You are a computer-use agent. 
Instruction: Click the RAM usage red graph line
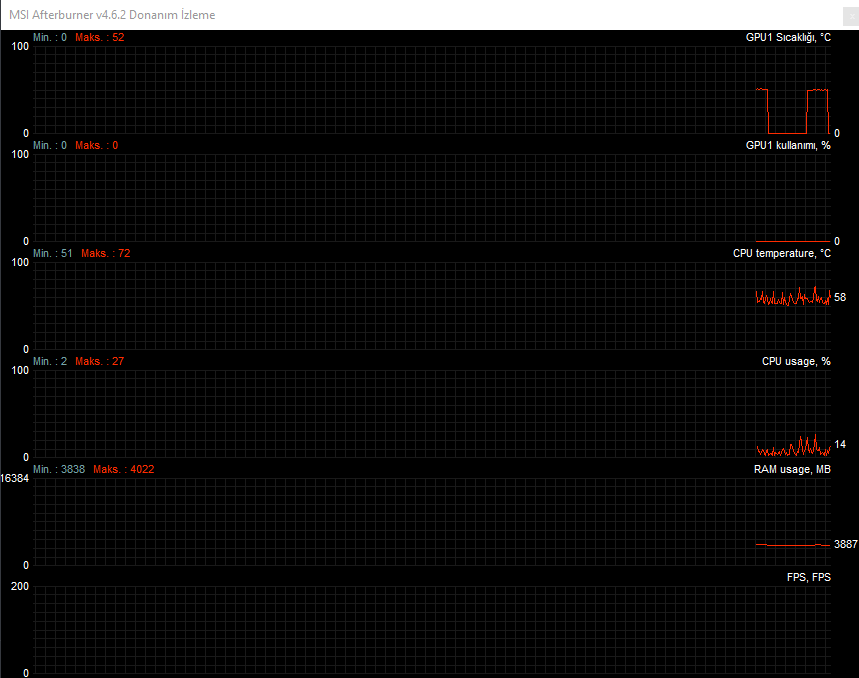[x=793, y=545]
